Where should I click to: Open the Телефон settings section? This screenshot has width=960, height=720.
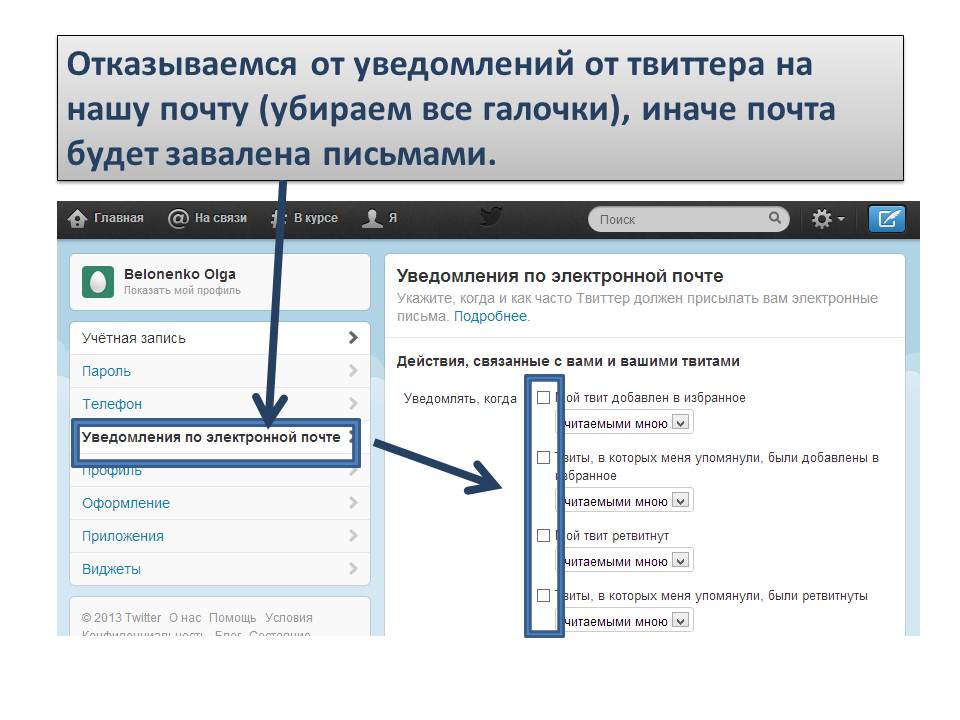tap(220, 404)
